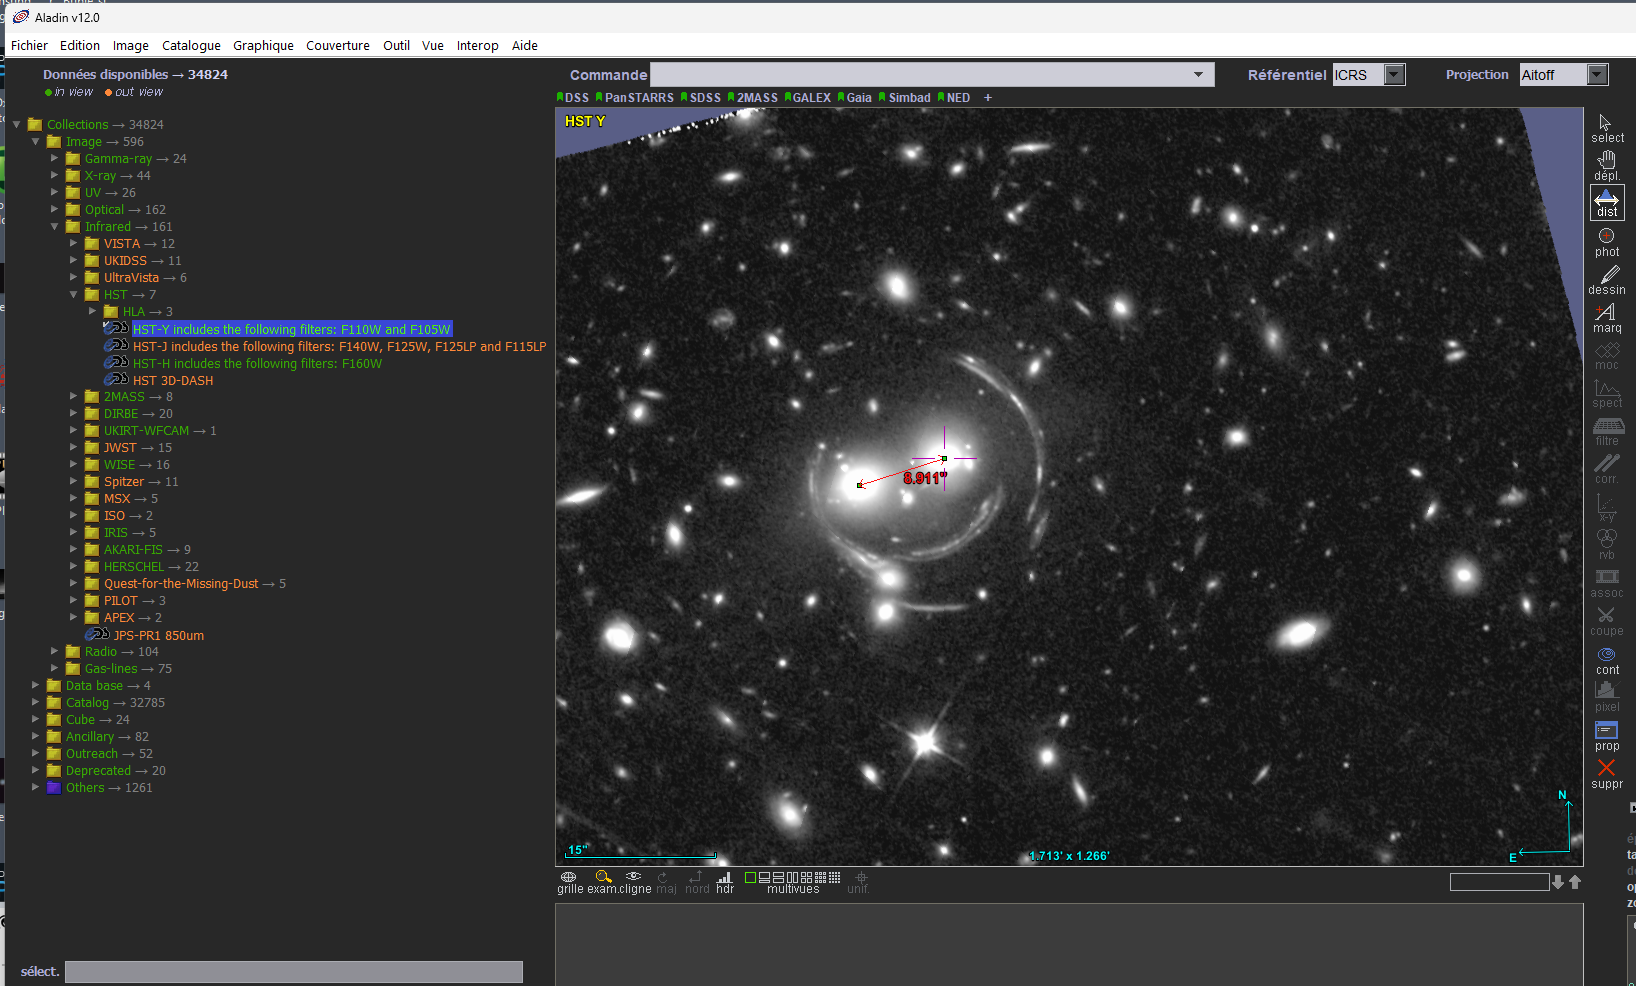Collapse the HST folder

coord(74,295)
